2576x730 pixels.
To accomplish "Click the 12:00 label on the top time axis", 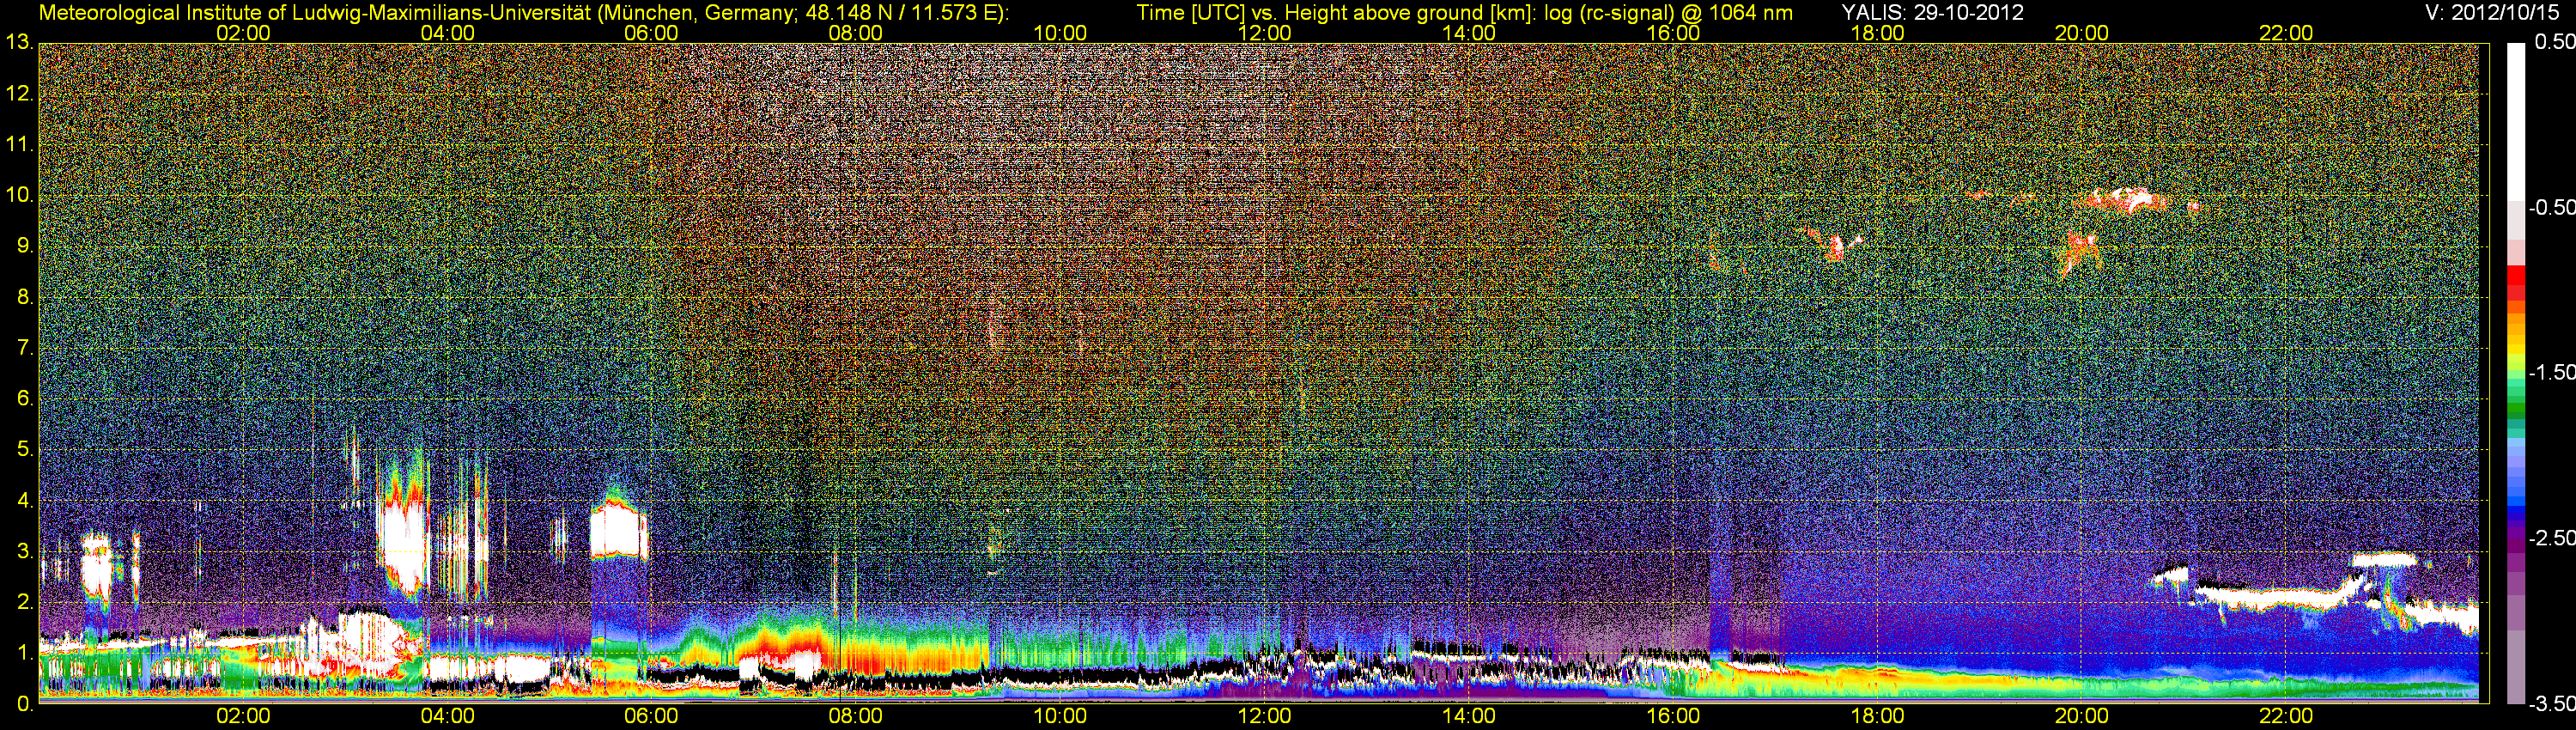I will tap(1264, 33).
